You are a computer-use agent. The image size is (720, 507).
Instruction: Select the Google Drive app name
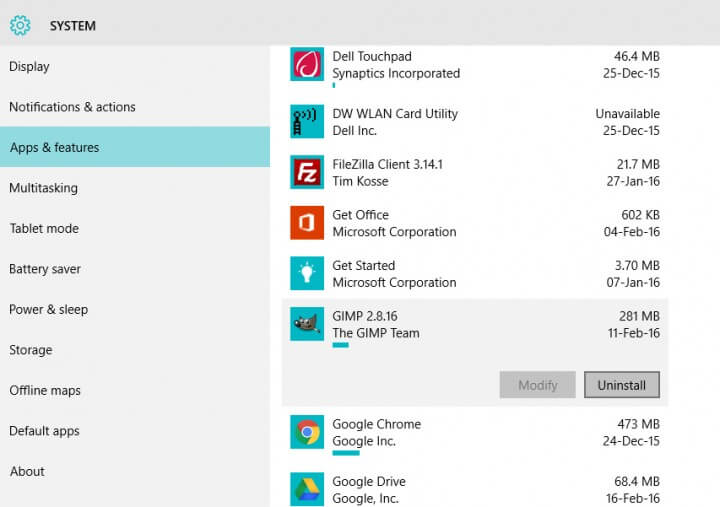point(369,481)
